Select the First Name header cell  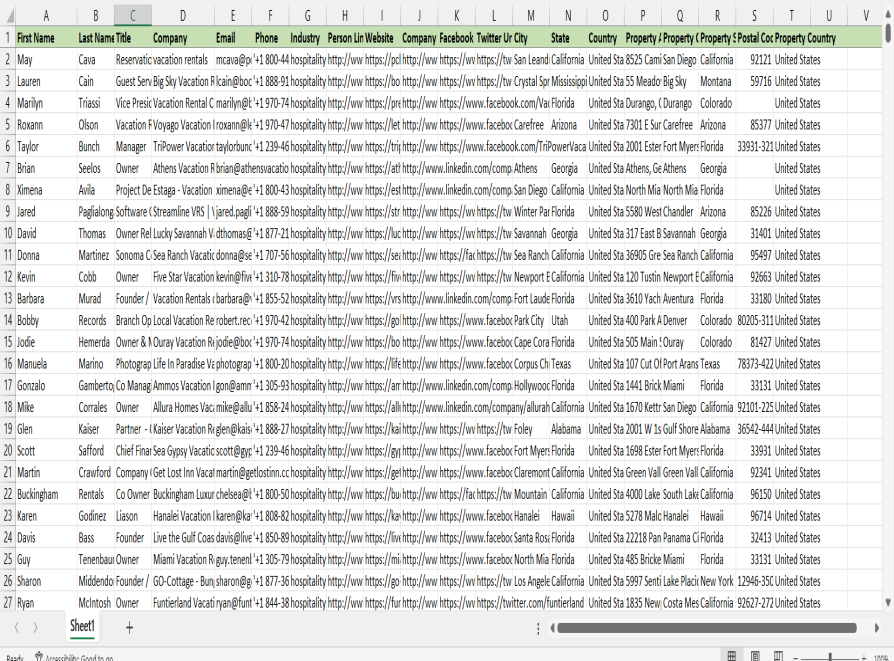point(45,37)
